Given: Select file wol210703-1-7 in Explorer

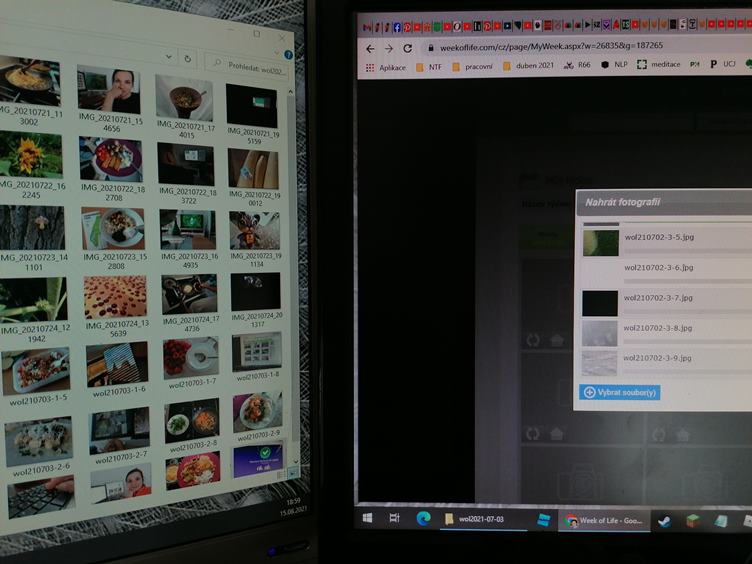Looking at the screenshot, I should click(191, 363).
